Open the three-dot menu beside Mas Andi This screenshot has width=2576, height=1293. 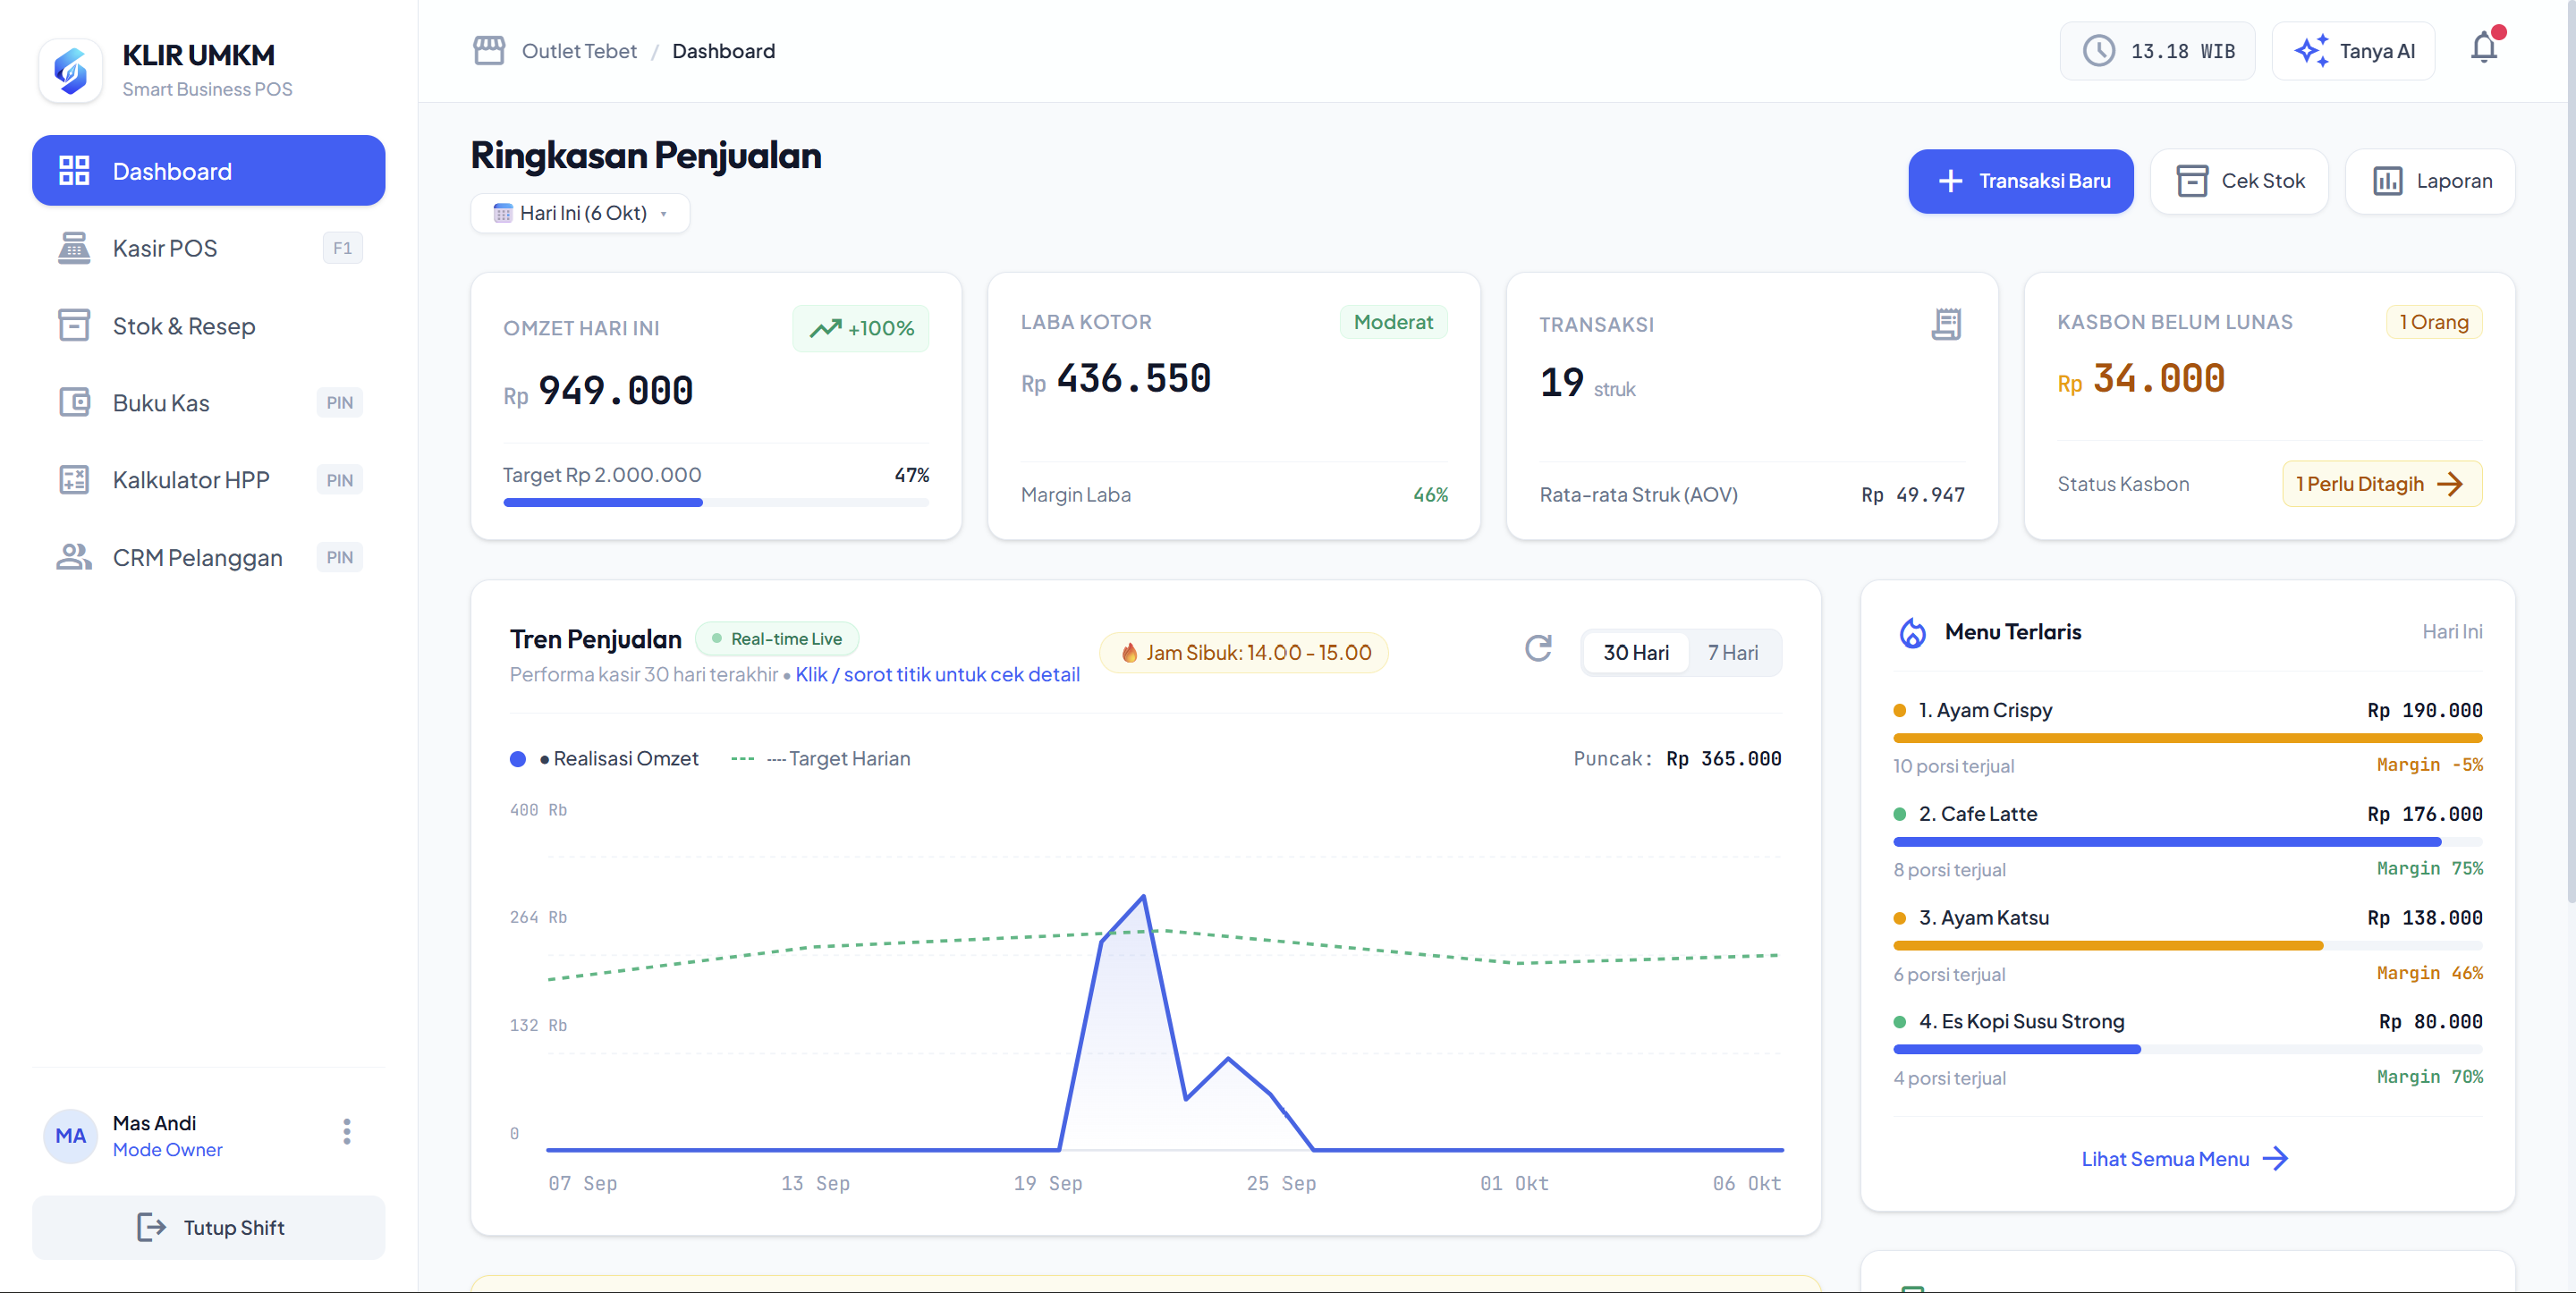tap(346, 1131)
